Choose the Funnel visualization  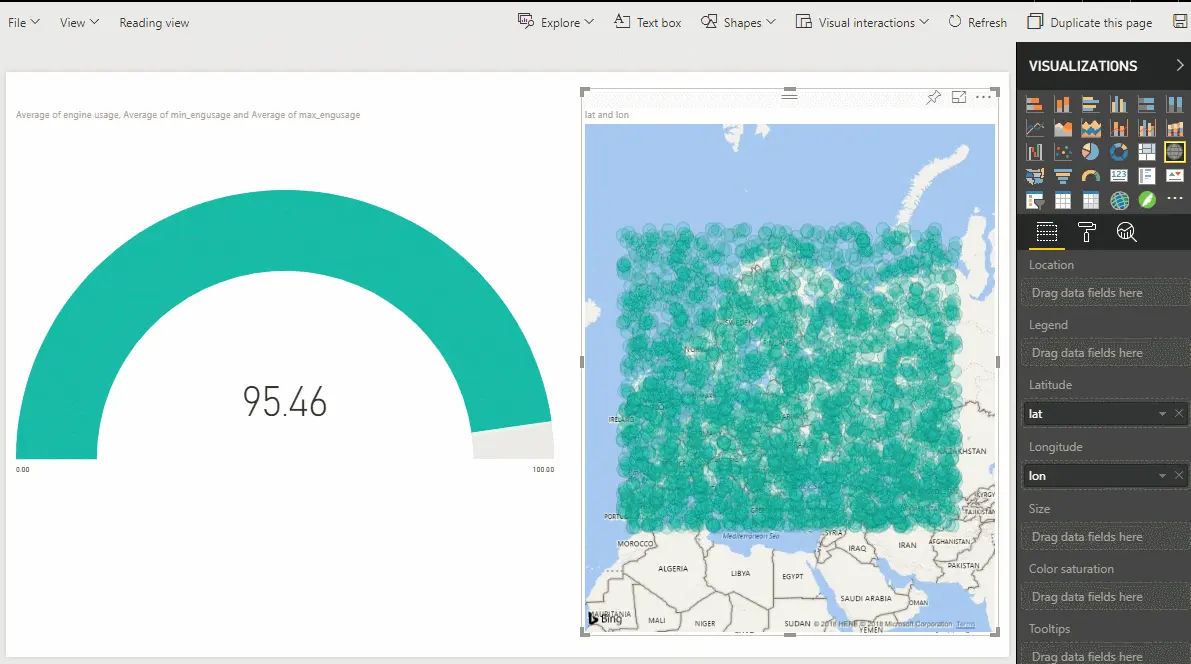pos(1063,176)
